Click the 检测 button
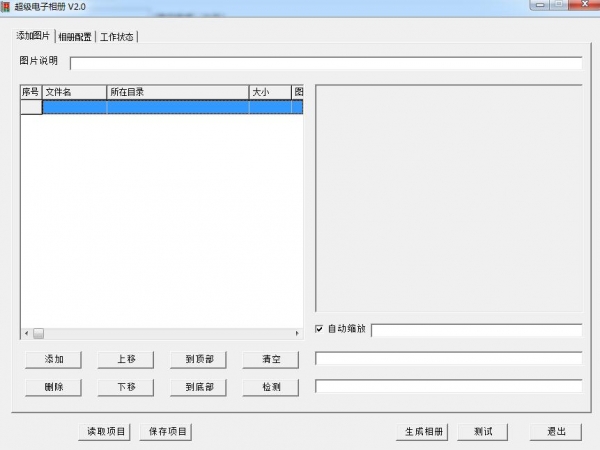 coord(271,387)
